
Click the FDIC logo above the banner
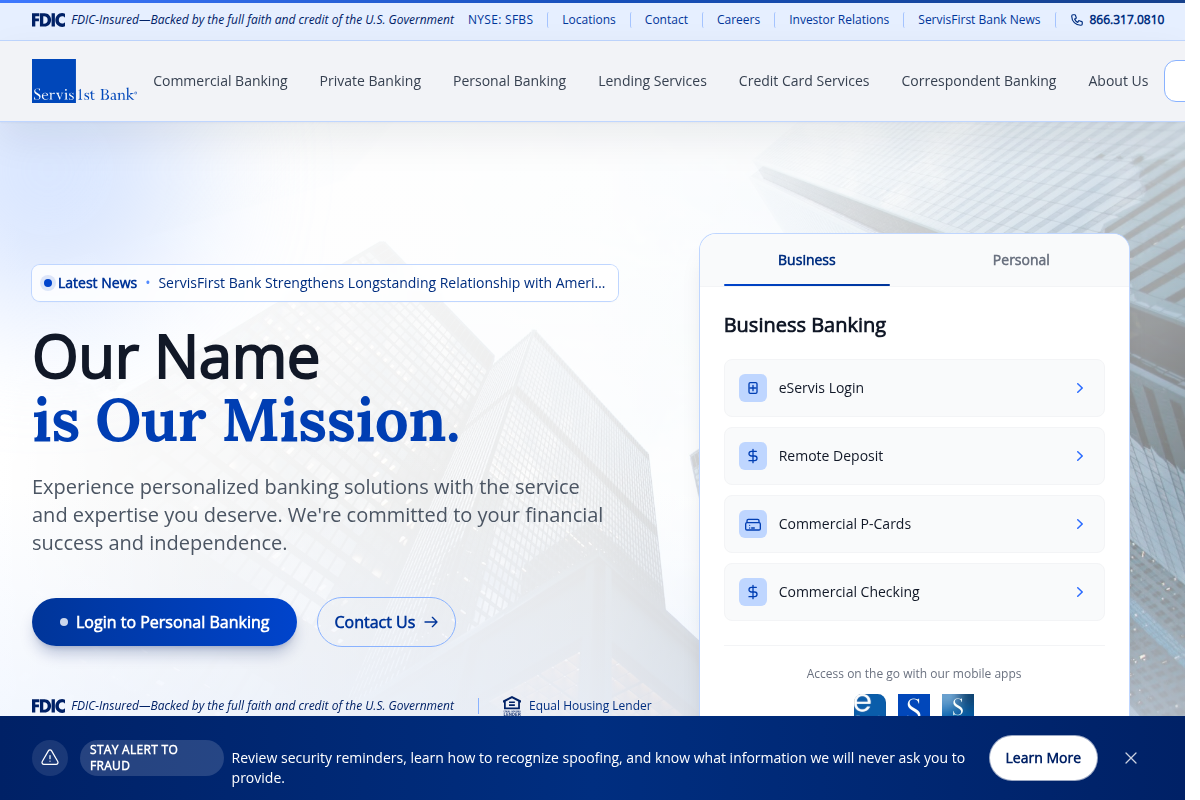48,706
